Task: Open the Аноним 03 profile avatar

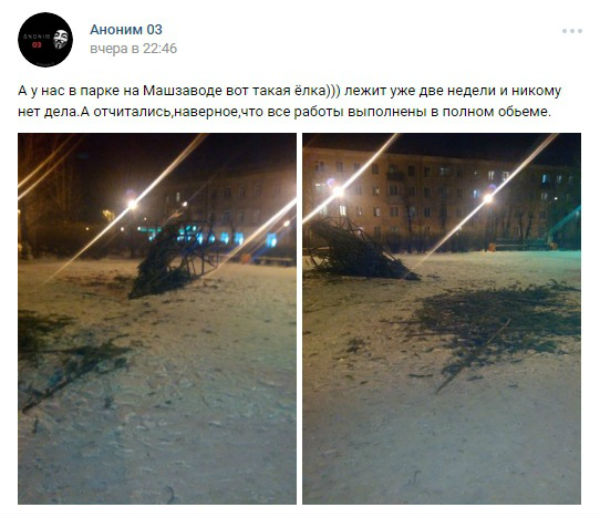Action: (x=45, y=39)
